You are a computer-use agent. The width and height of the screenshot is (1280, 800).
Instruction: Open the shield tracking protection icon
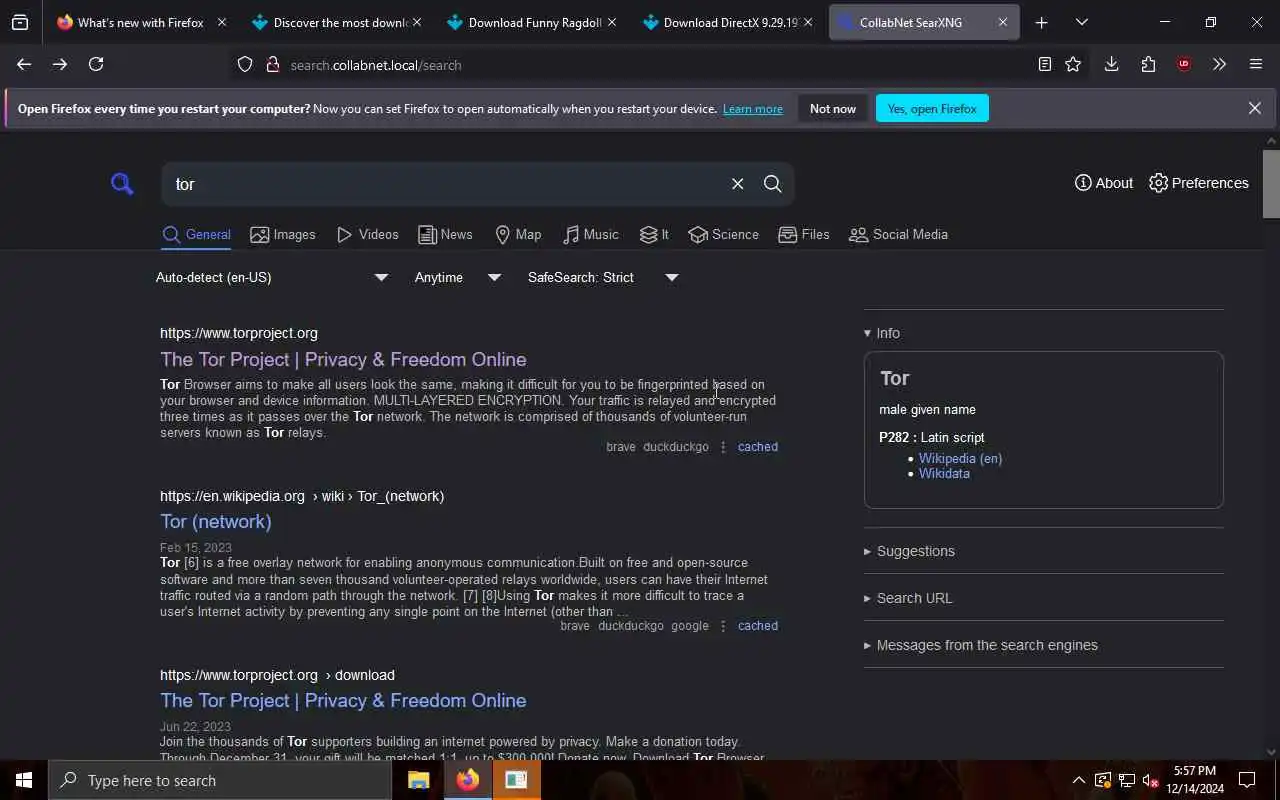245,65
